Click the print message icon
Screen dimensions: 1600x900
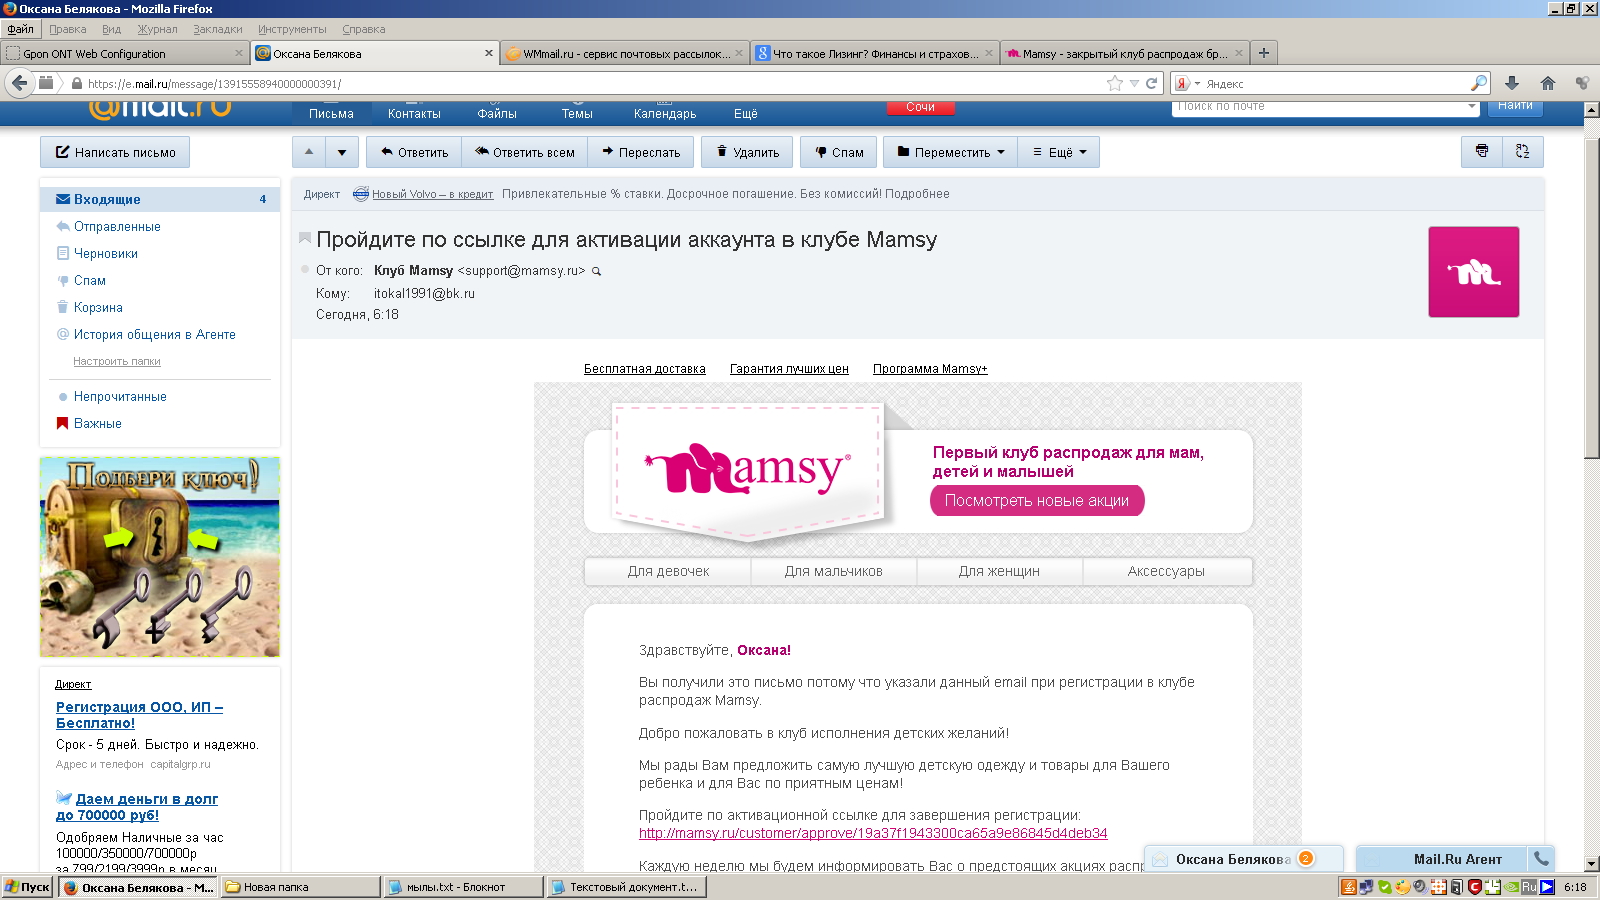pos(1481,152)
